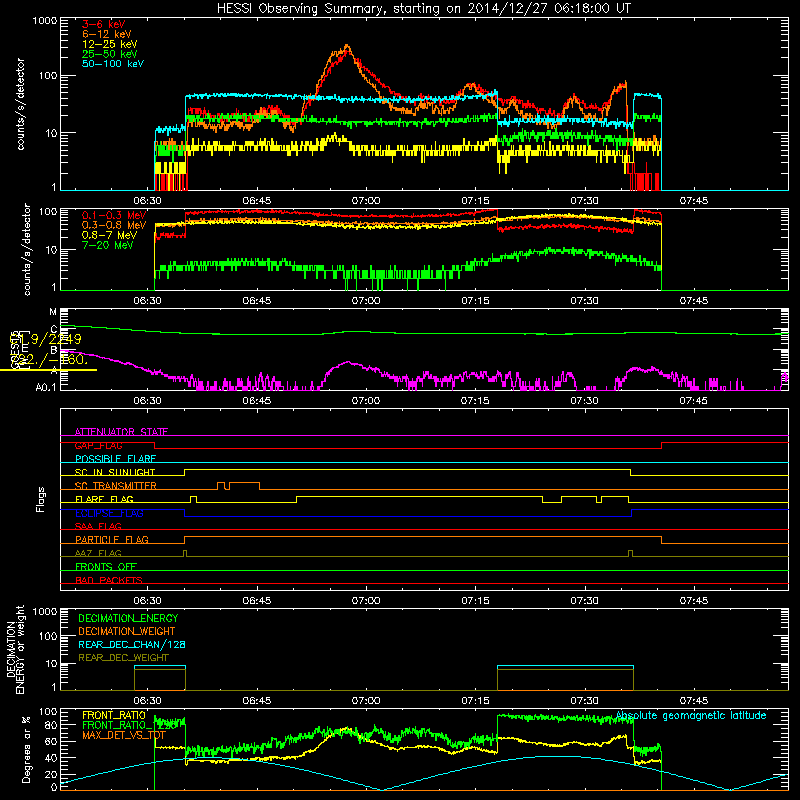The width and height of the screenshot is (800, 800).
Task: Click the 'Absolute geomagnetic latitude' label
Action: 691,715
